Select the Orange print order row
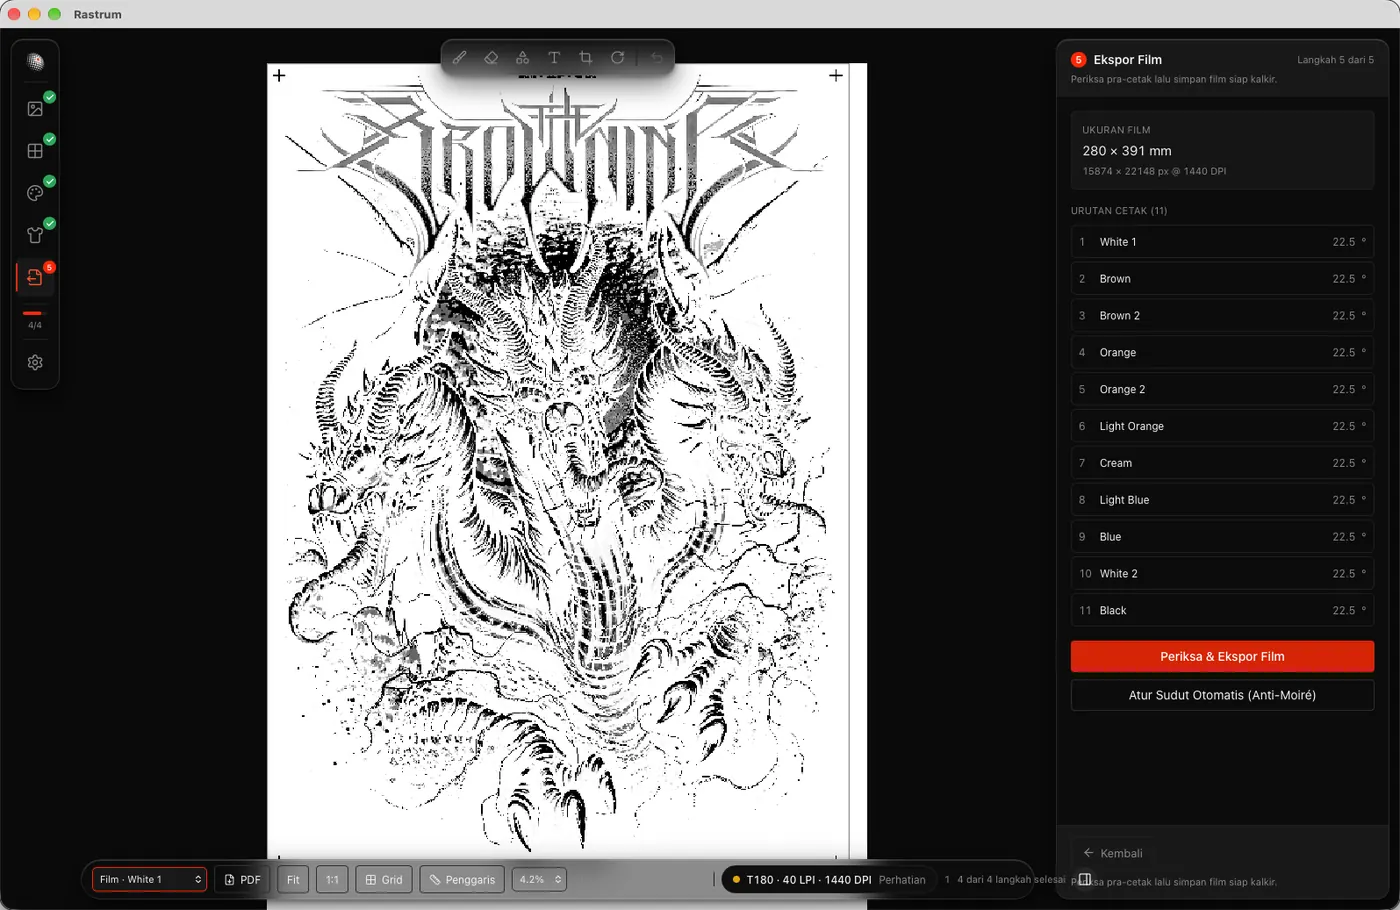 1222,353
